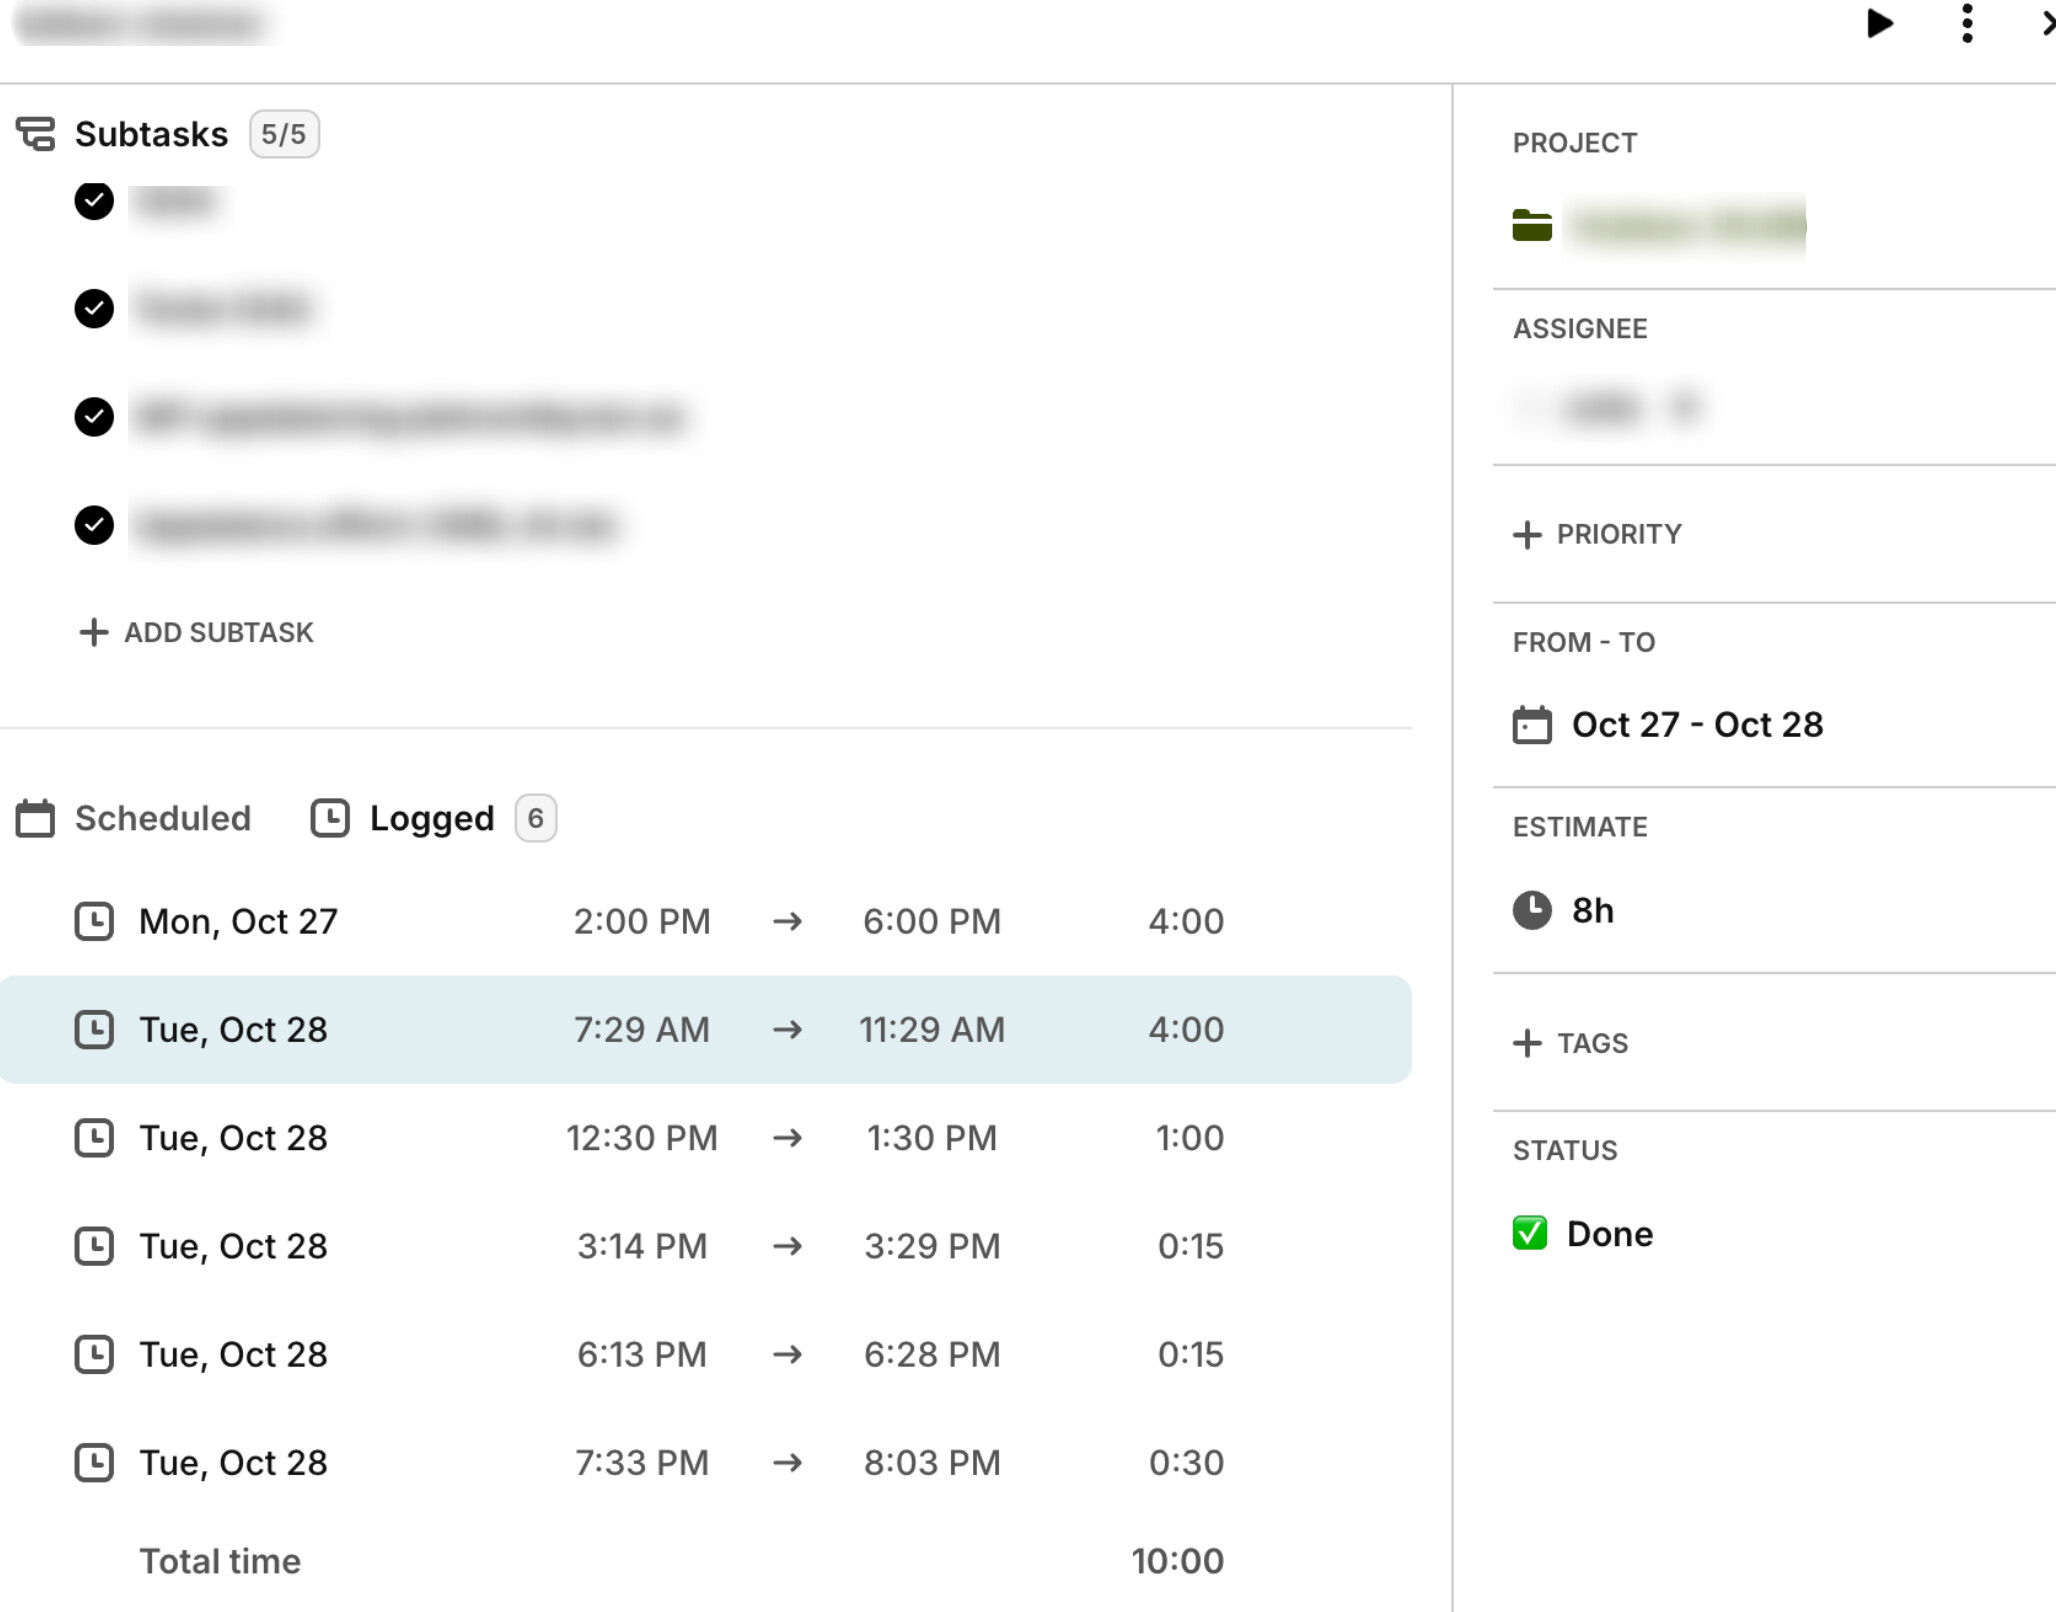This screenshot has width=2056, height=1612.
Task: Click the project folder icon
Action: 1531,226
